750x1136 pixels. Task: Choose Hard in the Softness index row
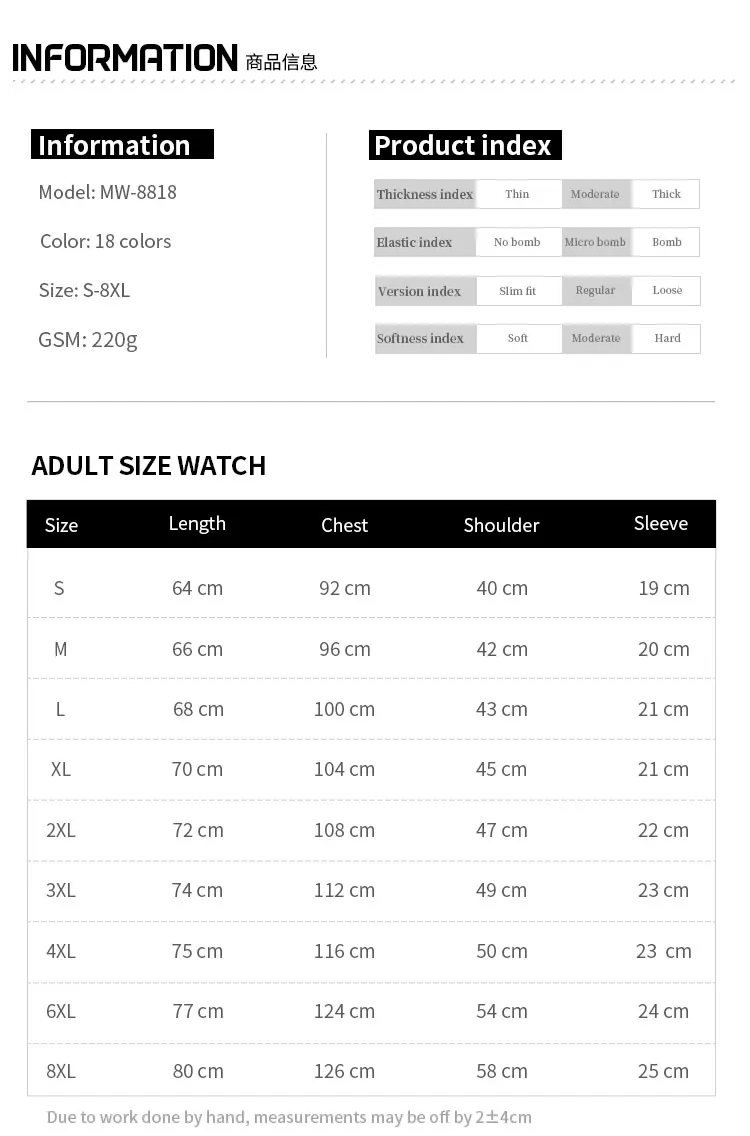[x=667, y=338]
